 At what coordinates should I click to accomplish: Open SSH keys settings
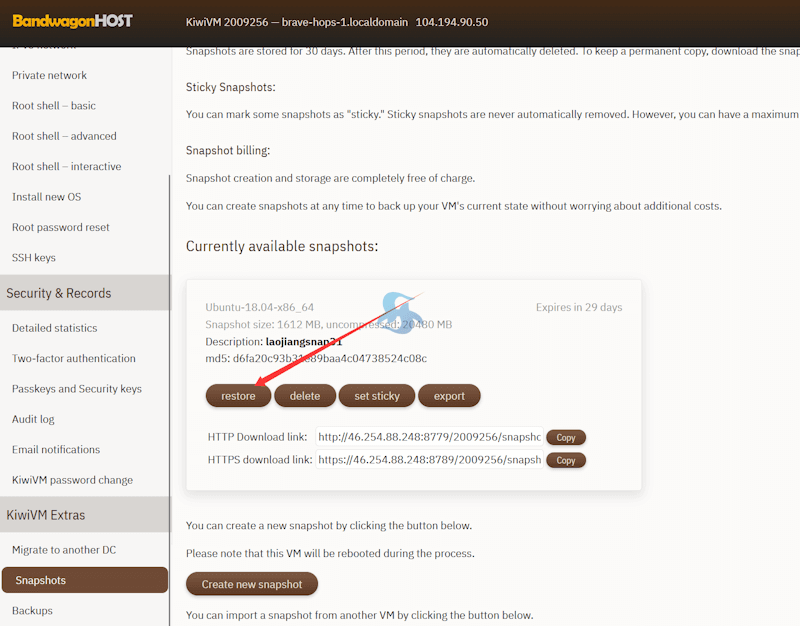(34, 258)
